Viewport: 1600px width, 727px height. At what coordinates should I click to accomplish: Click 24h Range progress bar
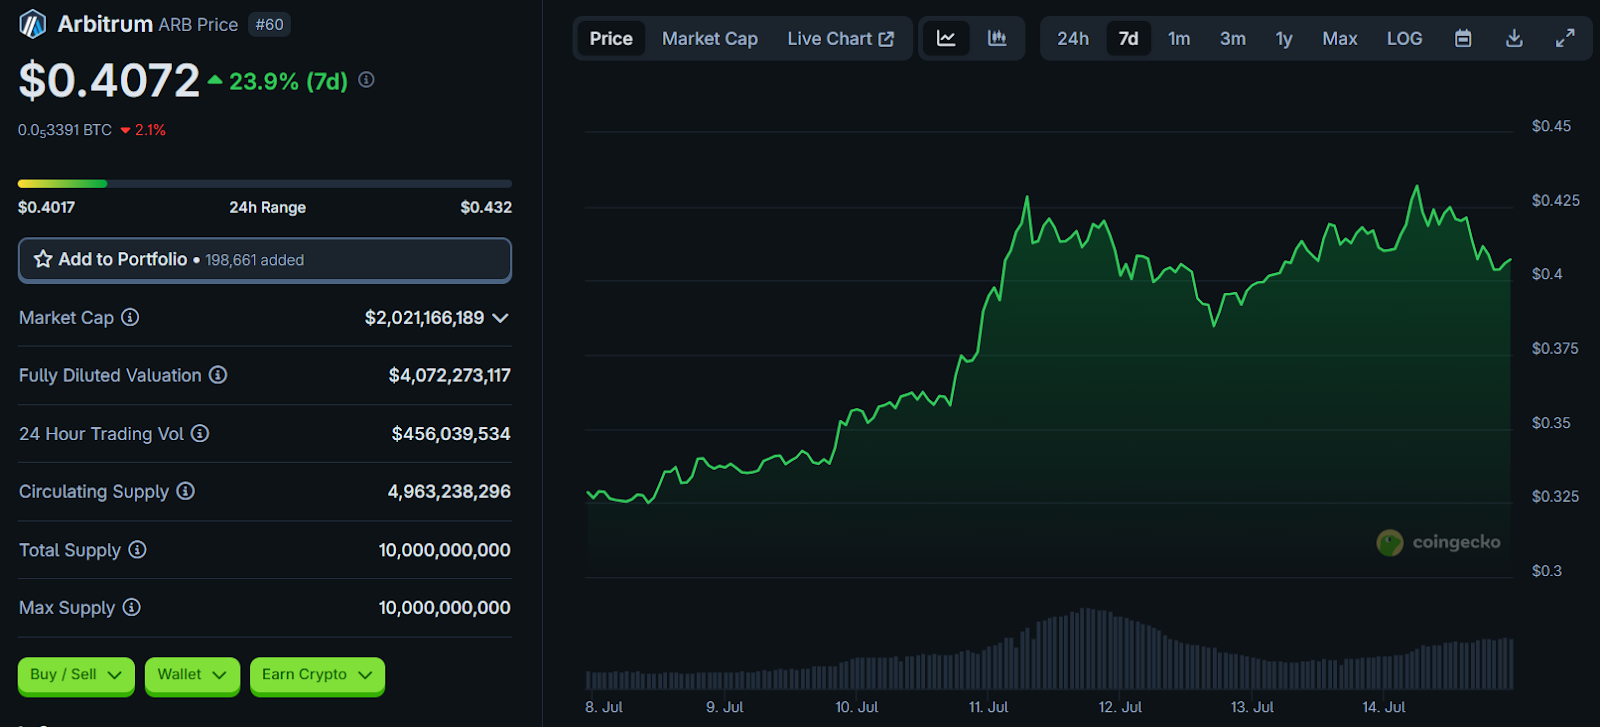click(265, 184)
